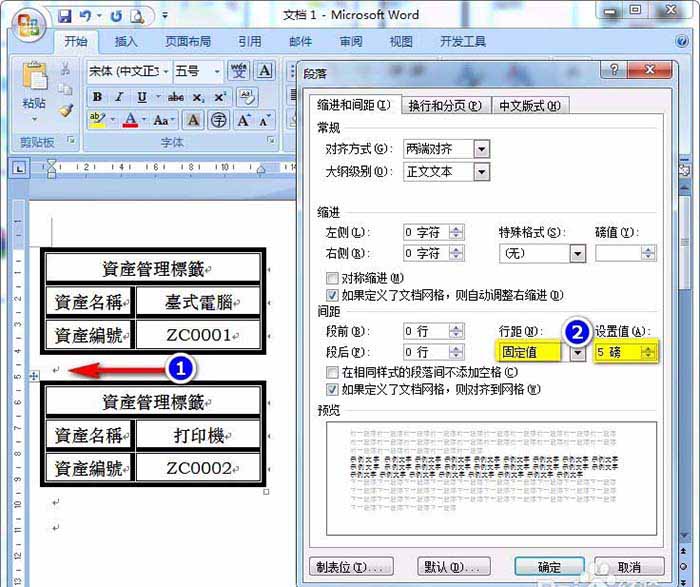The image size is (700, 587).
Task: Save the document from quick access toolbar
Action: 65,17
